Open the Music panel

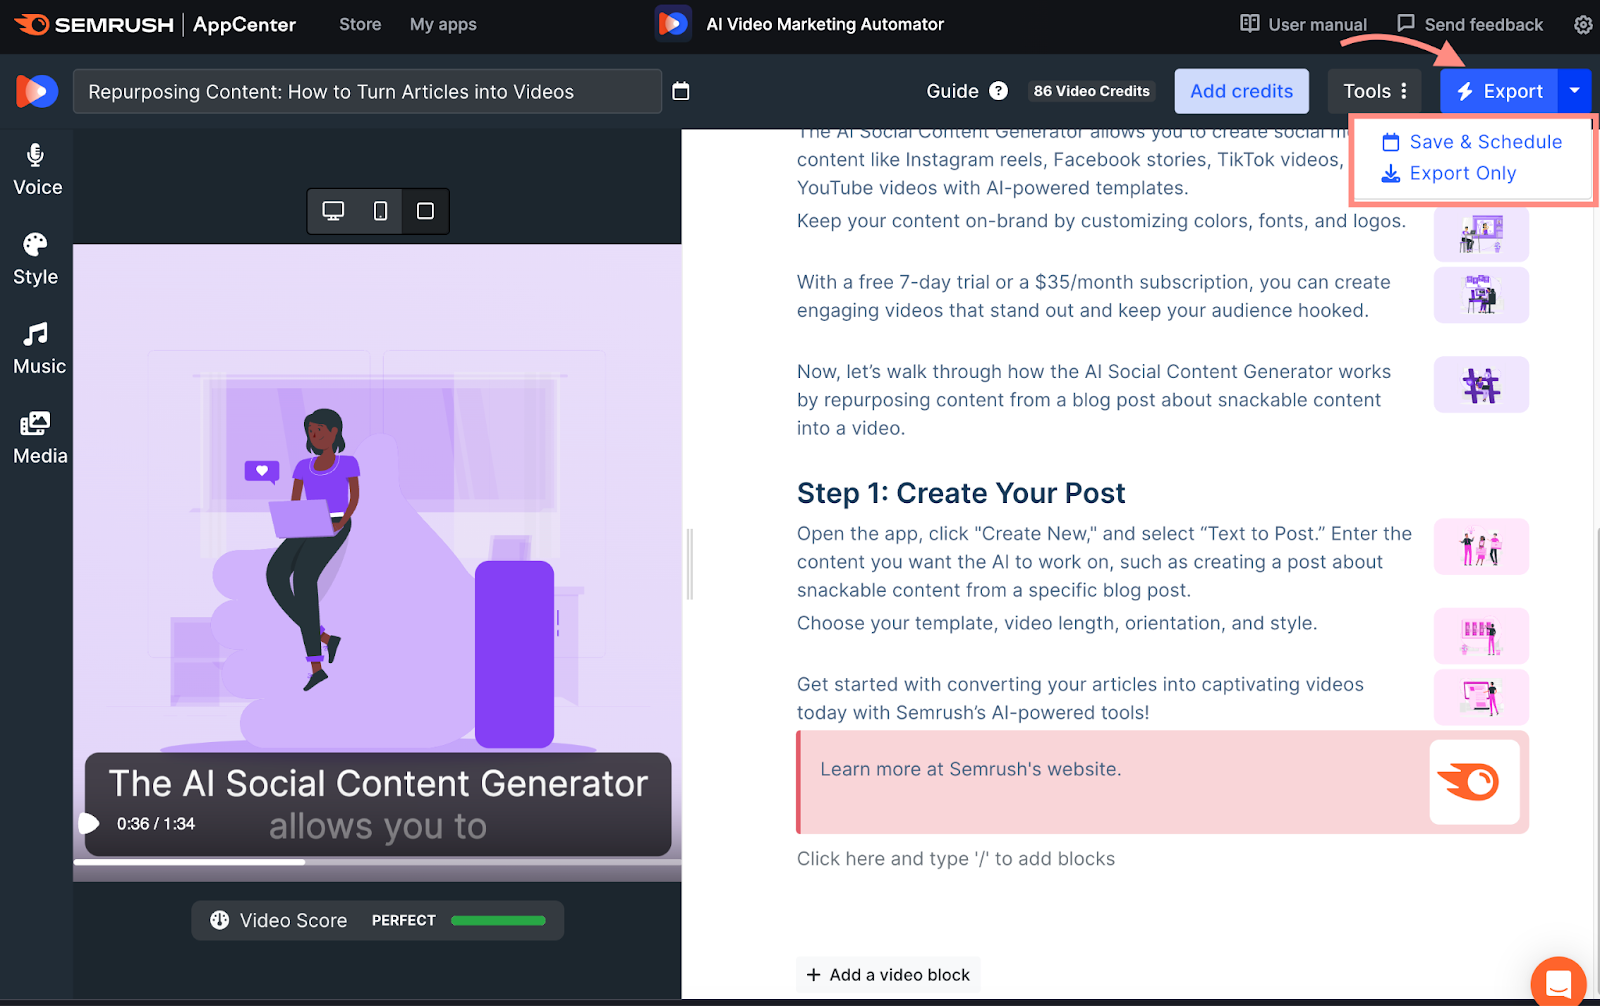coord(36,347)
